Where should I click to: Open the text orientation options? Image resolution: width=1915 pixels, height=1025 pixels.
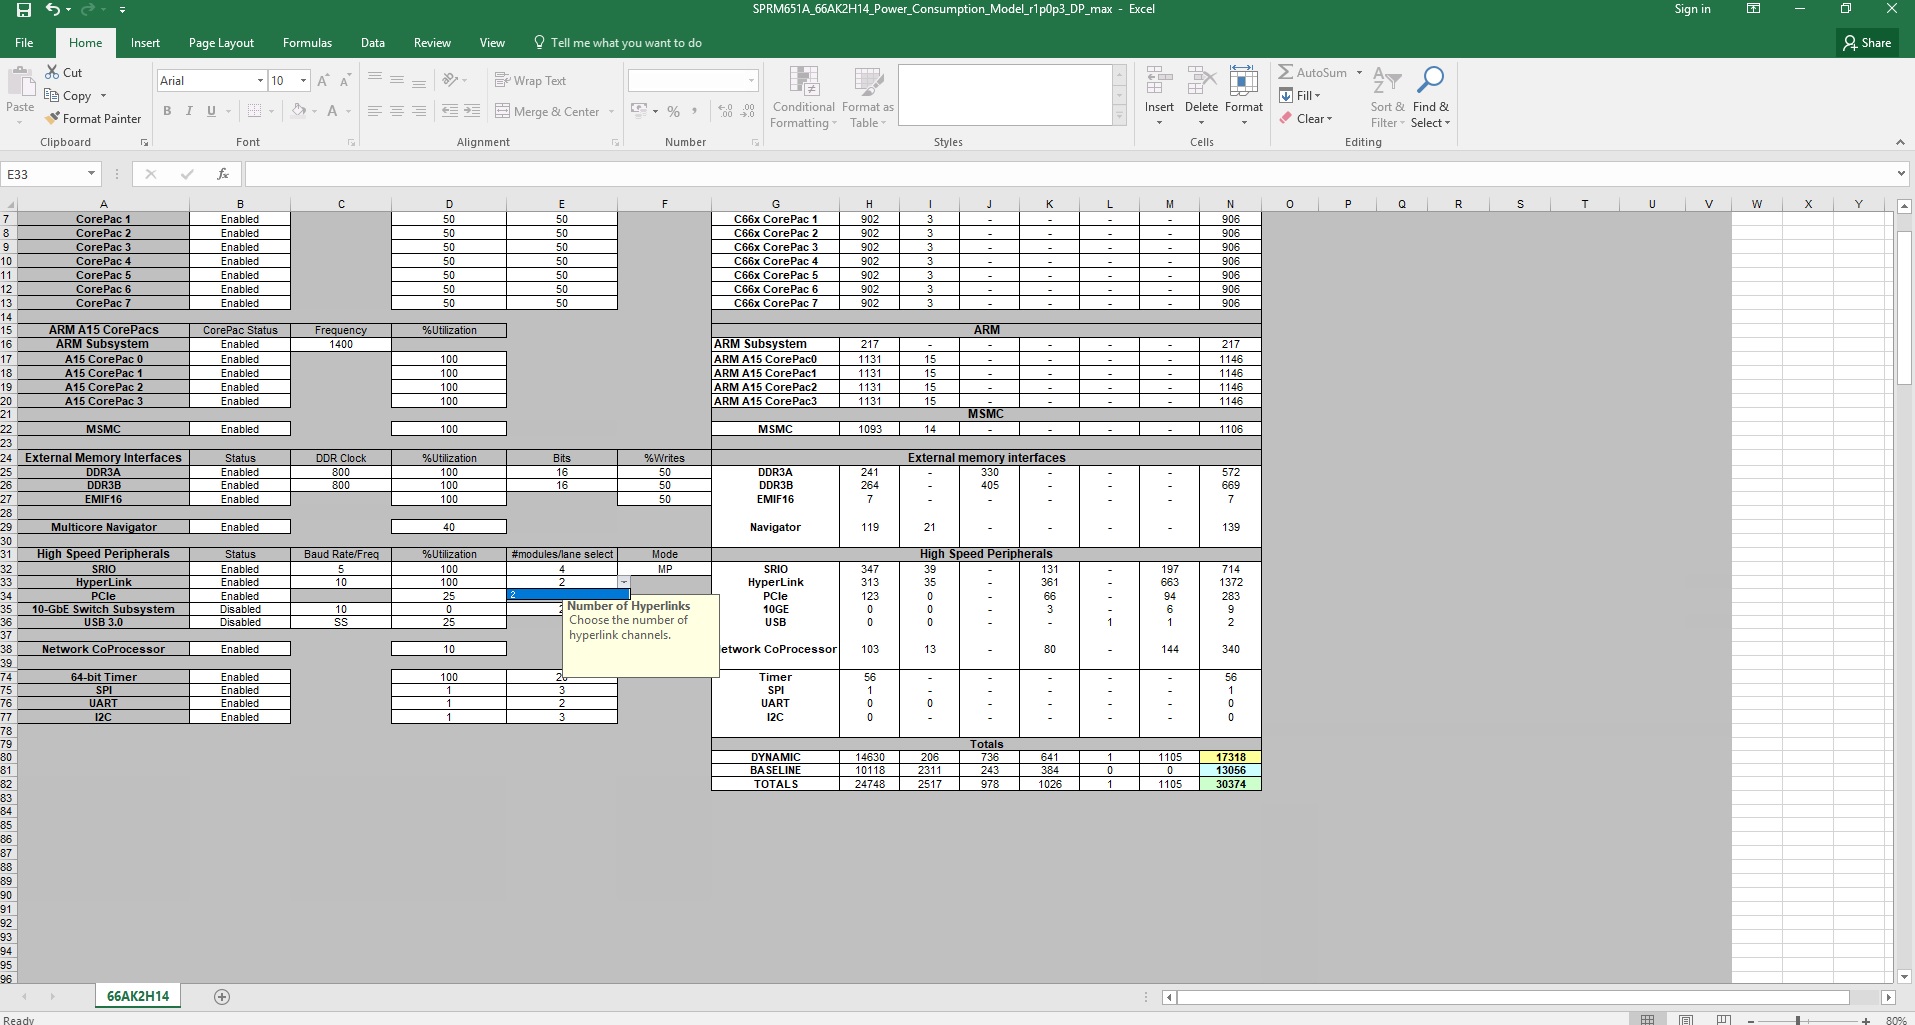(x=453, y=80)
